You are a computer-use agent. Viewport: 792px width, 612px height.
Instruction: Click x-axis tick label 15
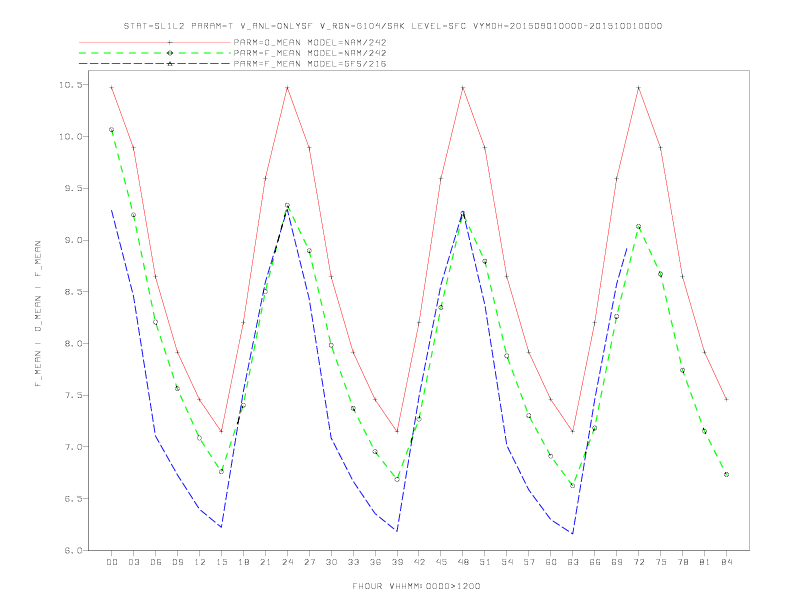pos(221,562)
